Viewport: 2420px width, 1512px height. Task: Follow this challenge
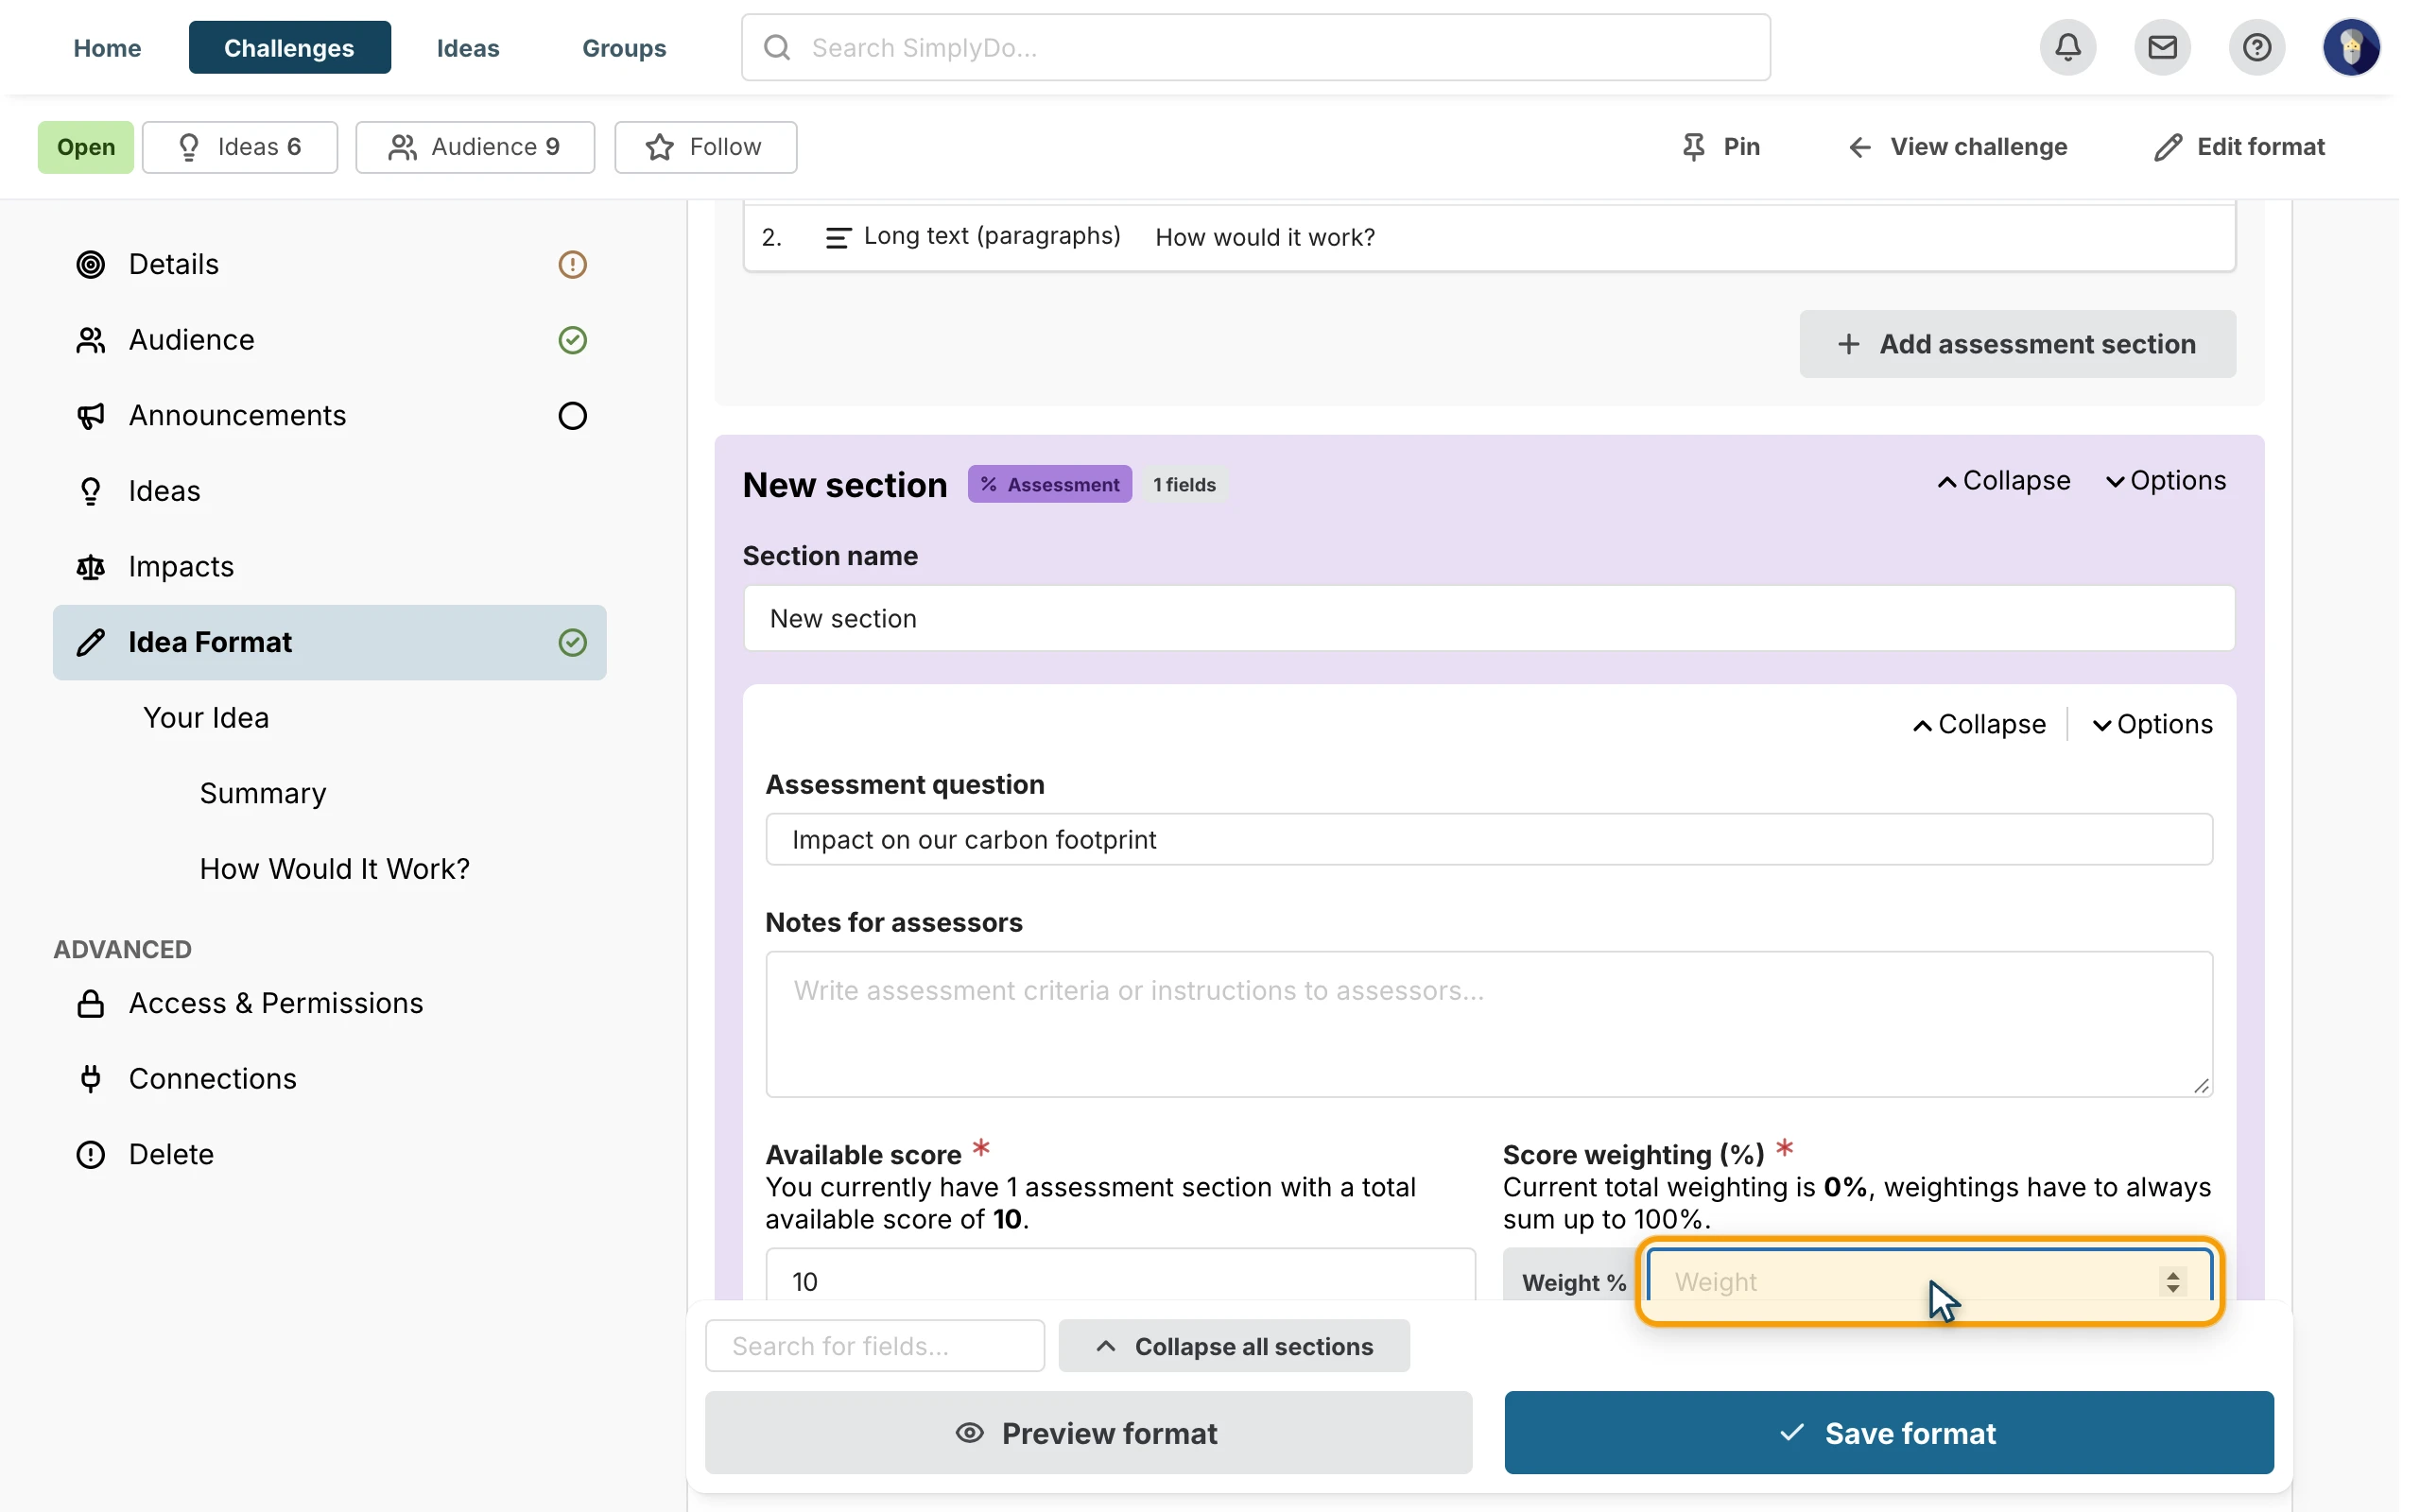click(705, 147)
